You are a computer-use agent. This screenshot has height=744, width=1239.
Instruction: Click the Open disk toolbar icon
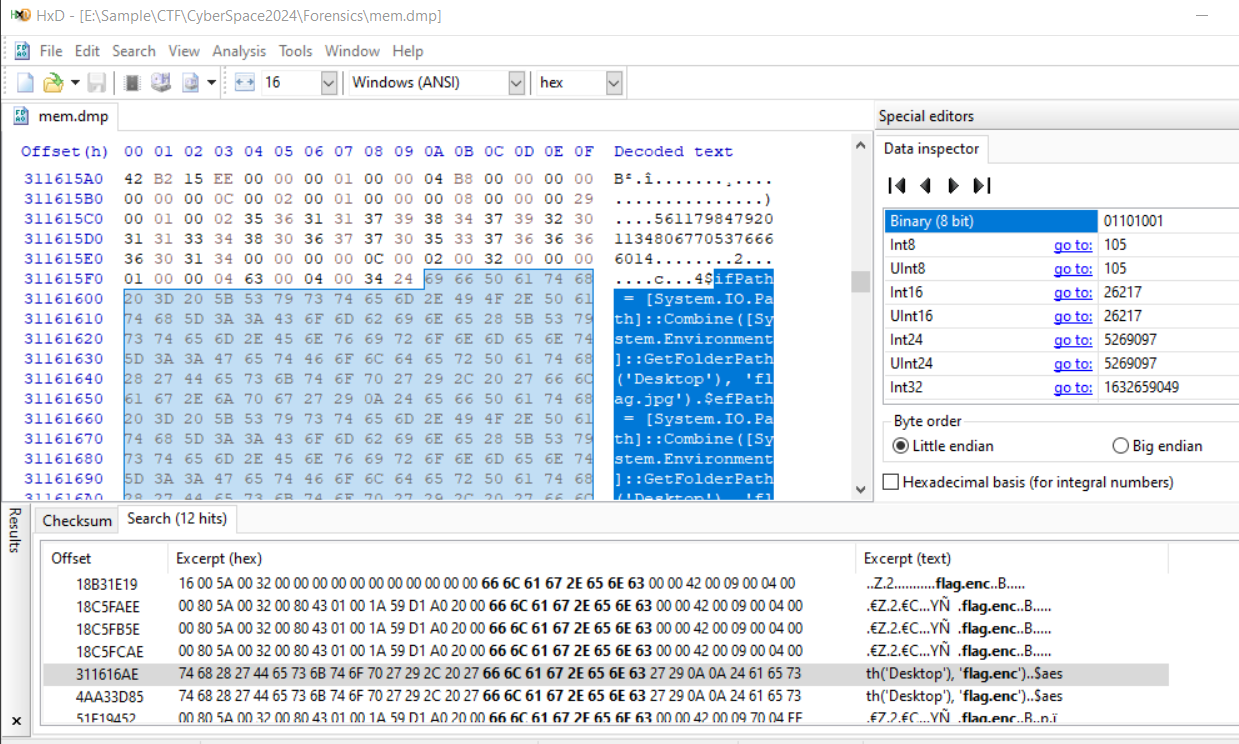coord(160,83)
